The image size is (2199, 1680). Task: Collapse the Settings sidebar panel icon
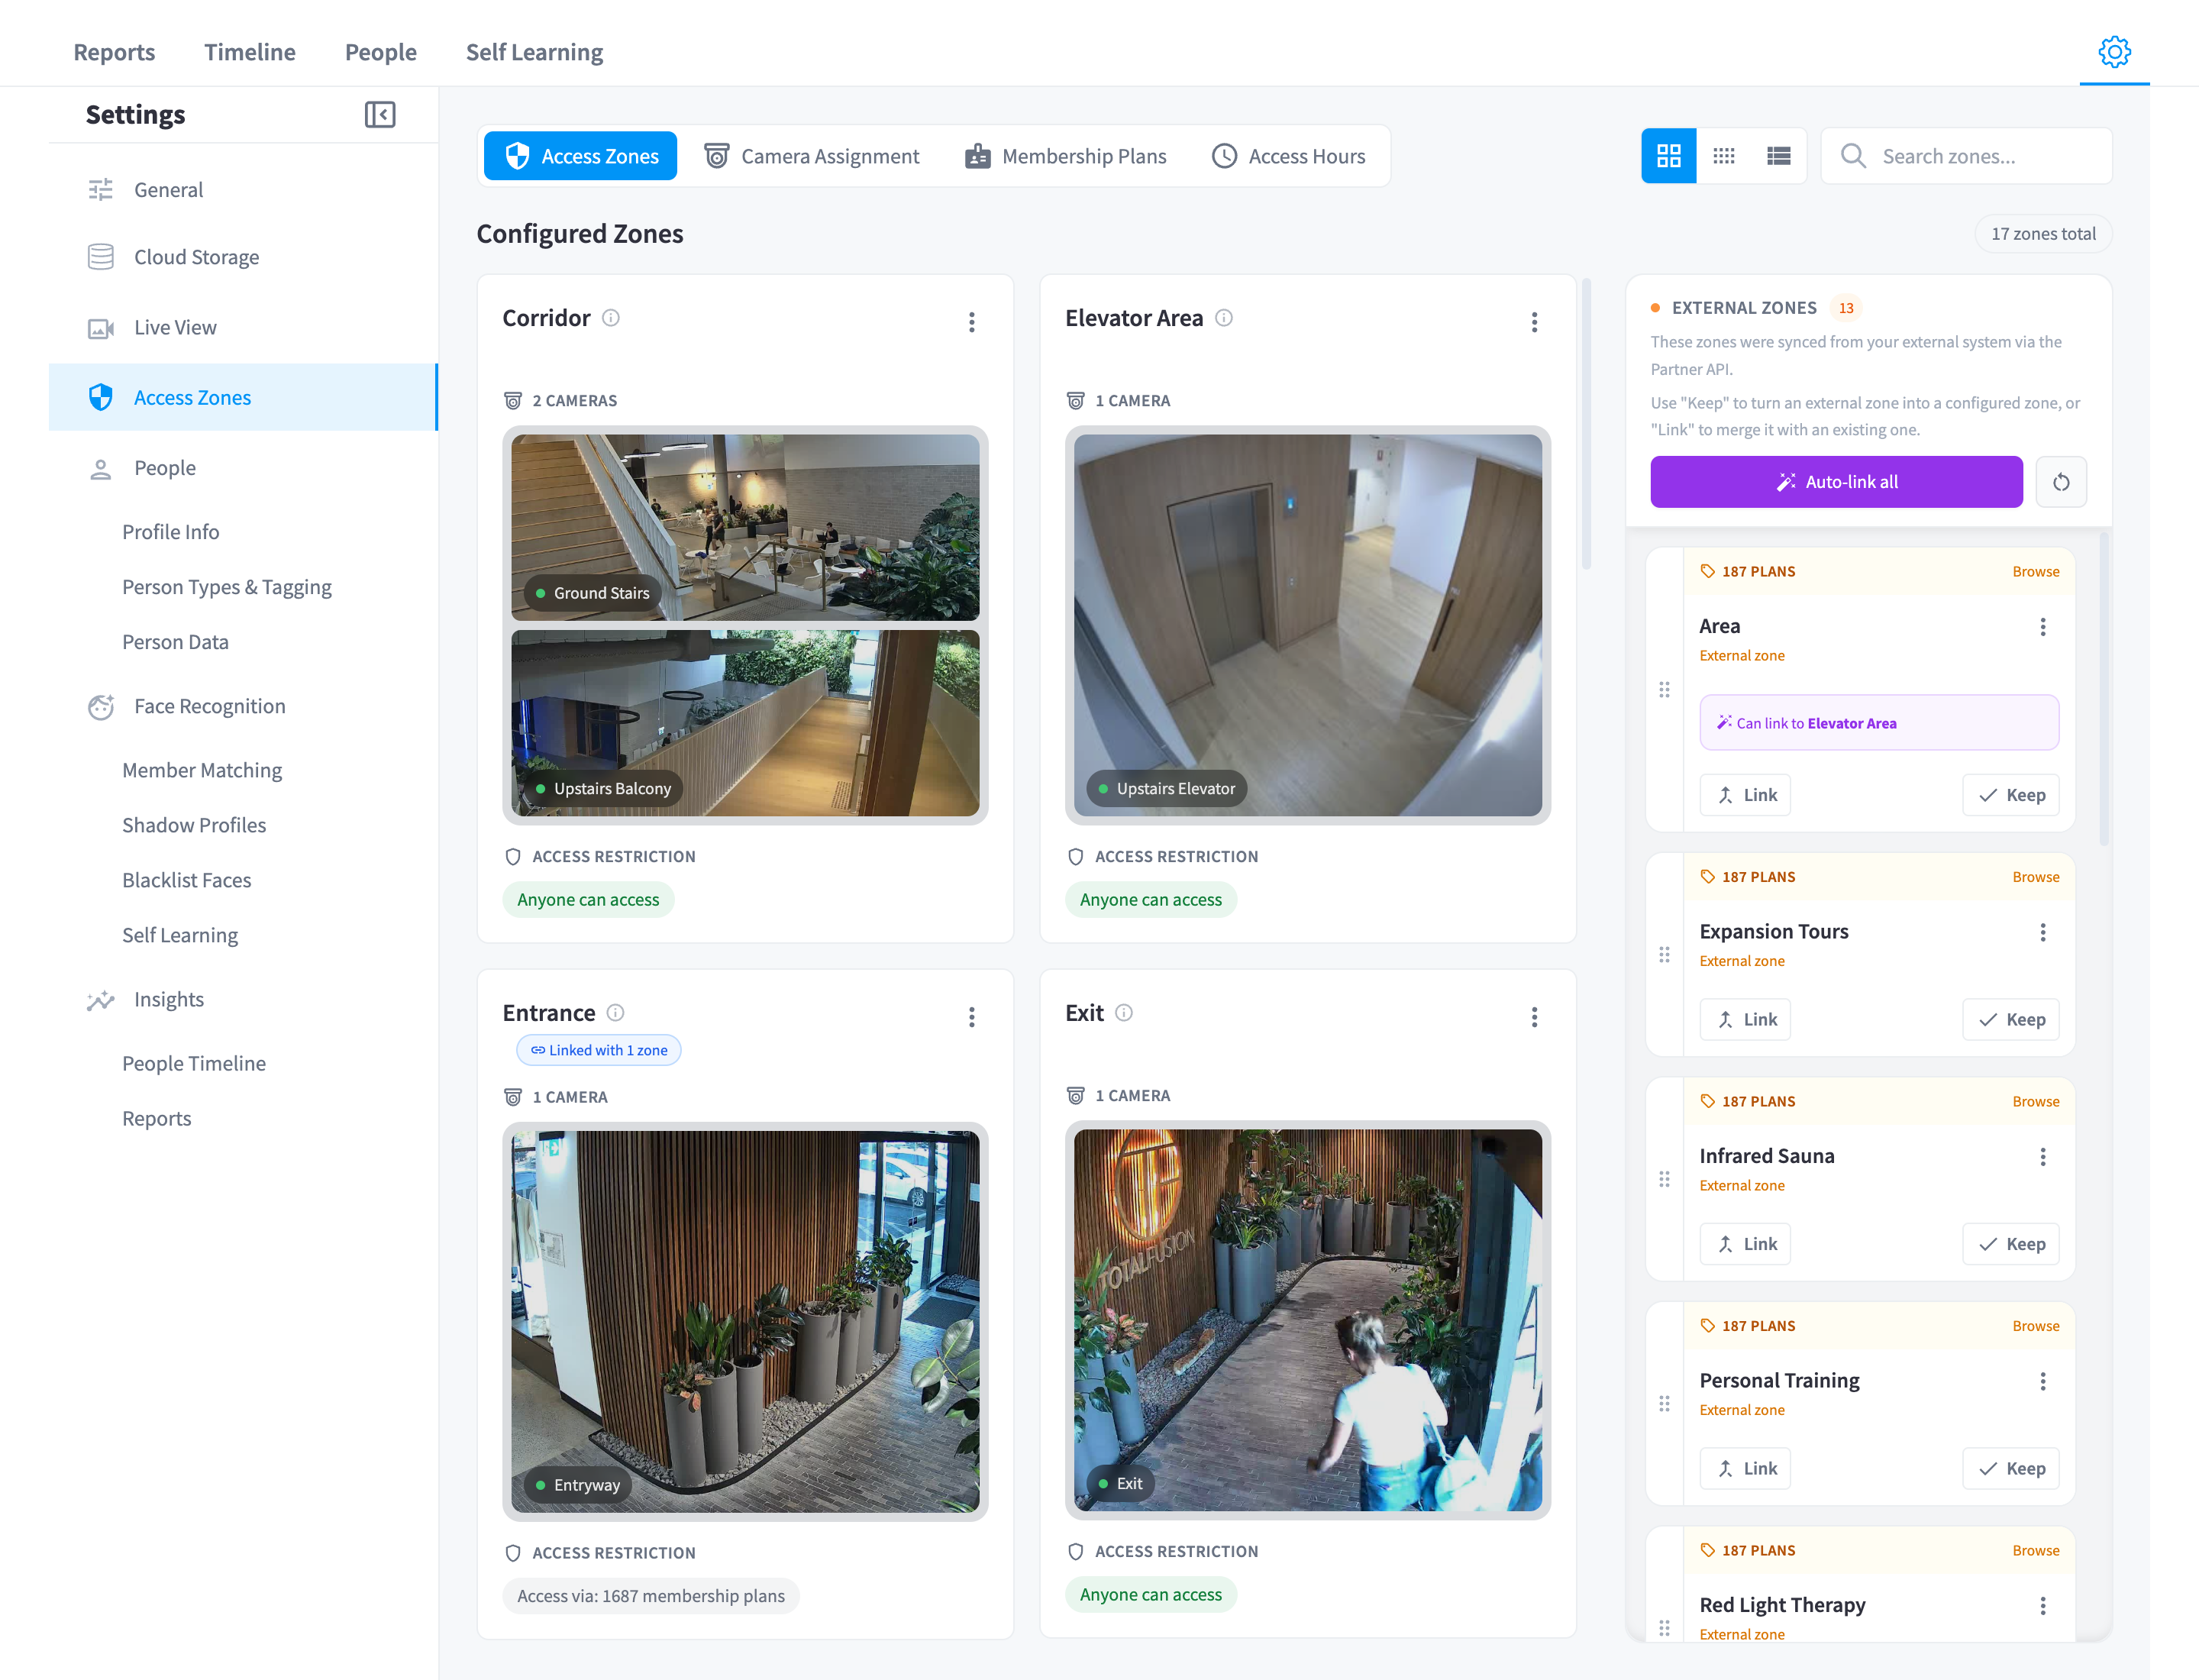click(379, 115)
